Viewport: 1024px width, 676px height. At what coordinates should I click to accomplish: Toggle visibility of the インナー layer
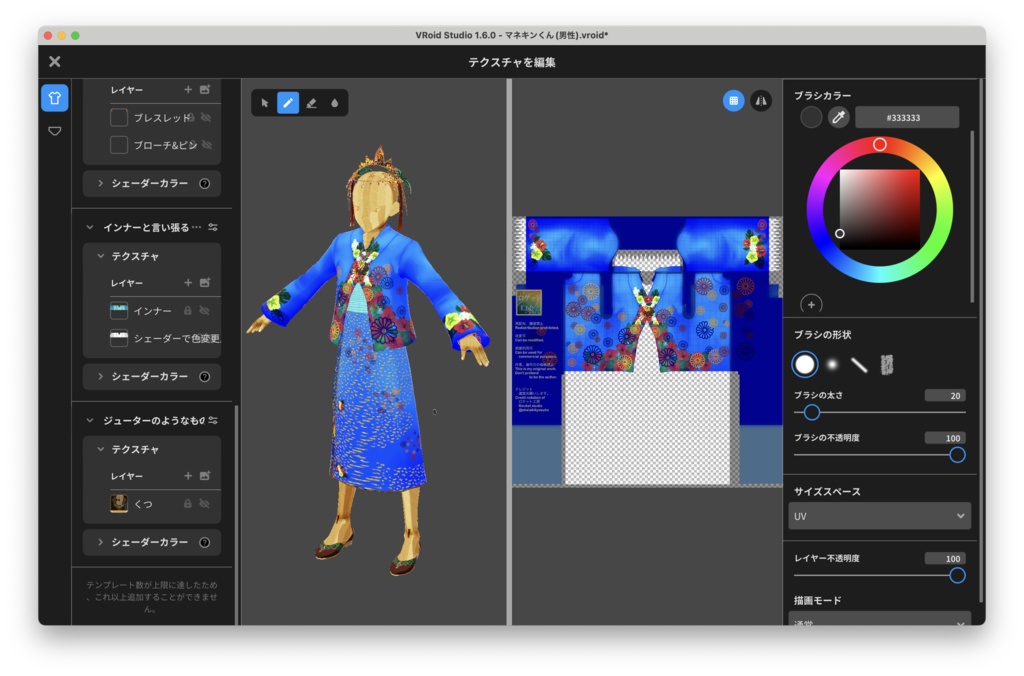(x=205, y=311)
